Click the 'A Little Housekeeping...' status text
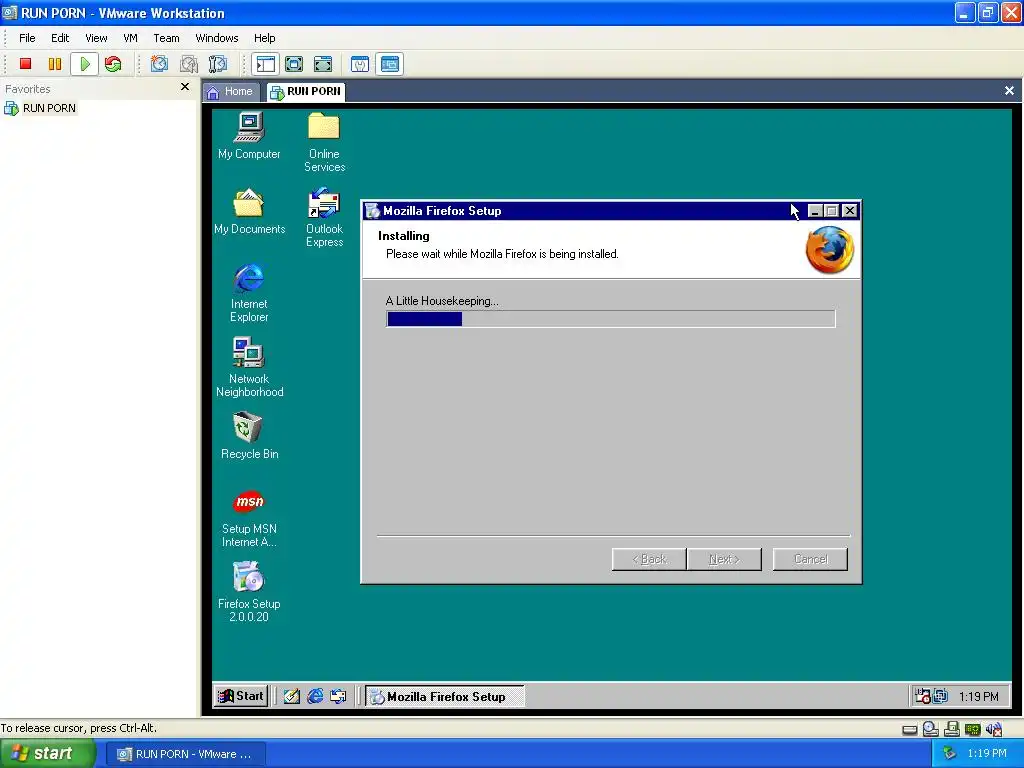Image resolution: width=1024 pixels, height=768 pixels. point(442,301)
